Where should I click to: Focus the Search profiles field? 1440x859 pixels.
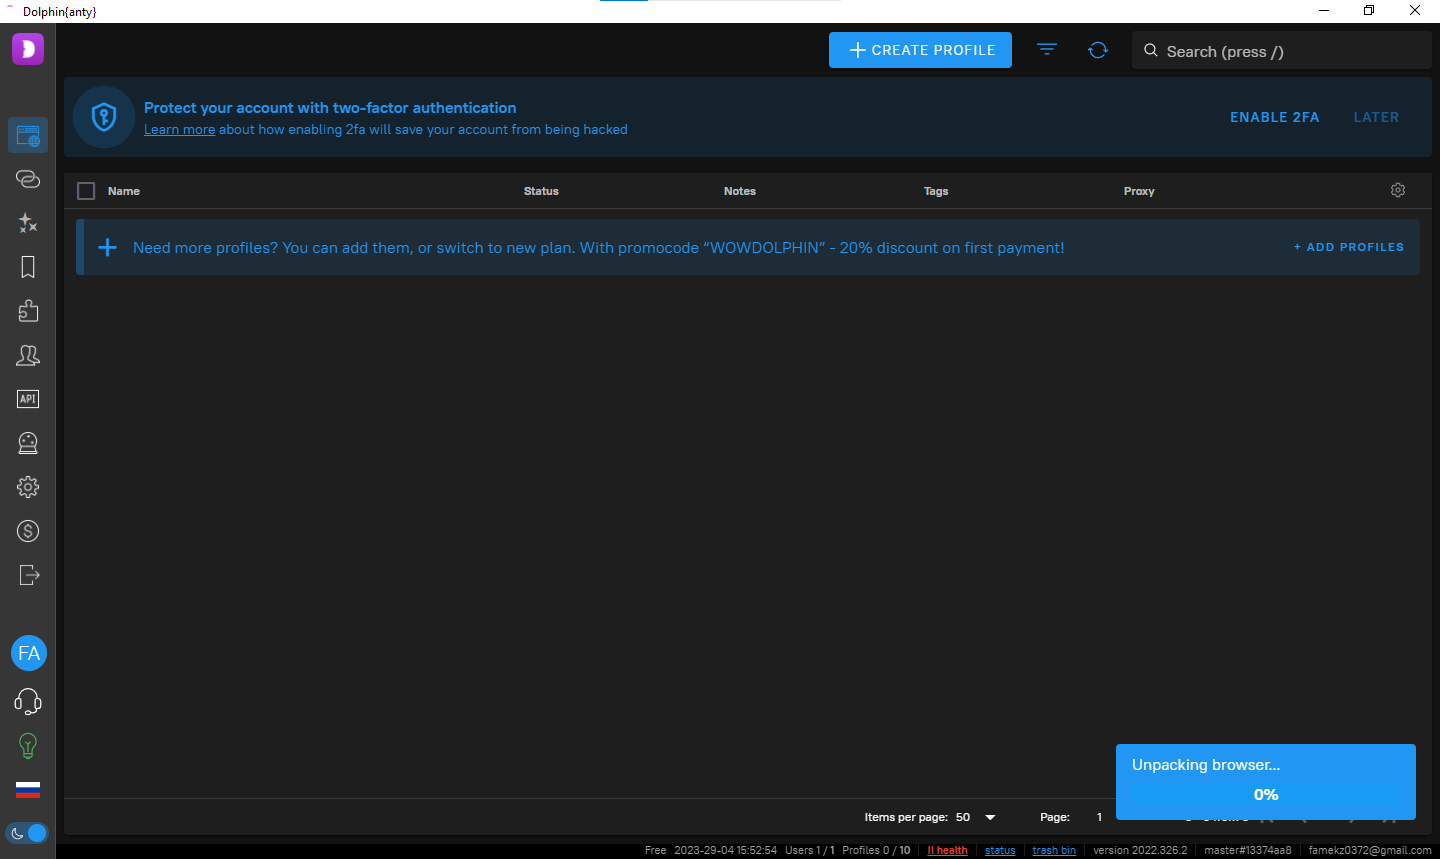click(1282, 50)
